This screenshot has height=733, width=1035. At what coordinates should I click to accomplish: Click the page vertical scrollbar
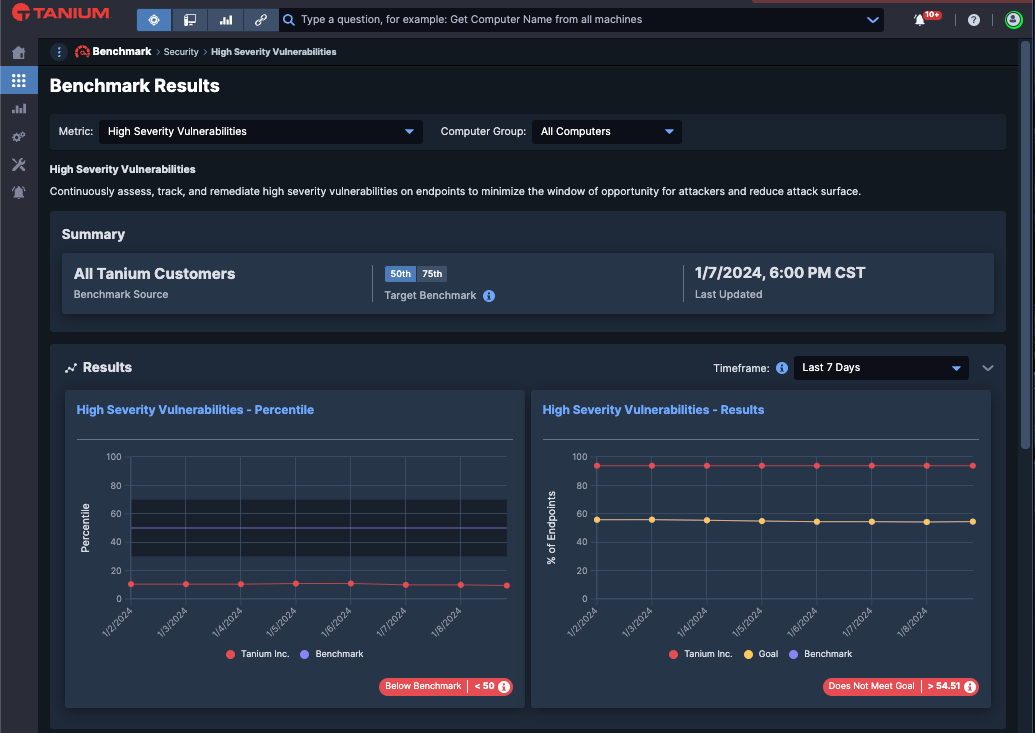pos(1025,244)
